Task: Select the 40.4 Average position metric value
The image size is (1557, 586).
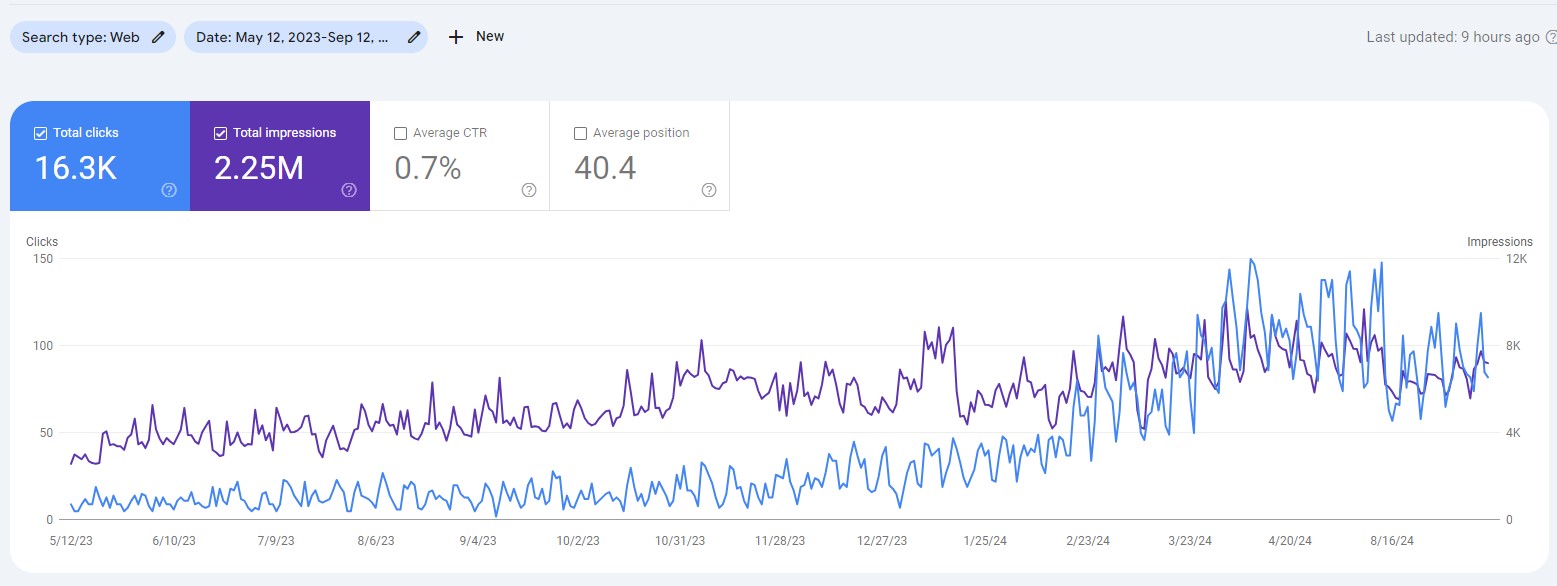Action: [605, 168]
